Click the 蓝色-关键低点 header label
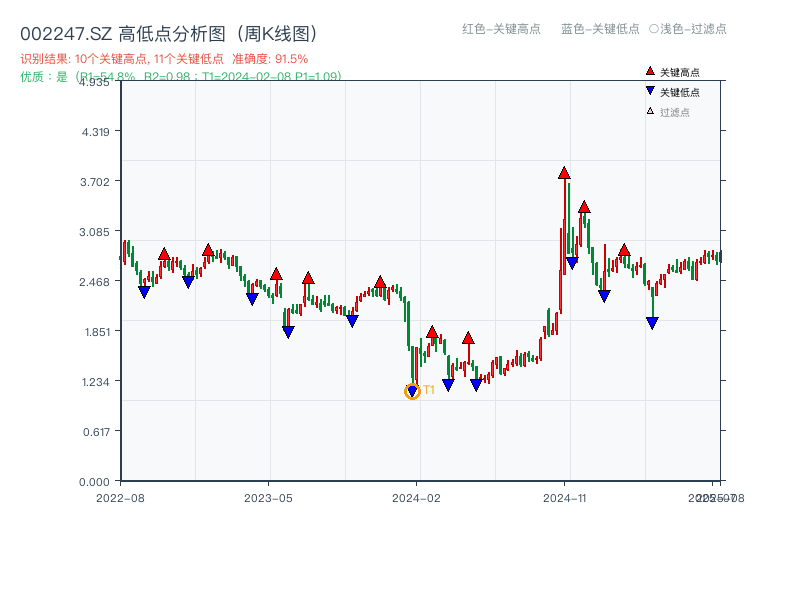This screenshot has width=800, height=600. [x=600, y=29]
